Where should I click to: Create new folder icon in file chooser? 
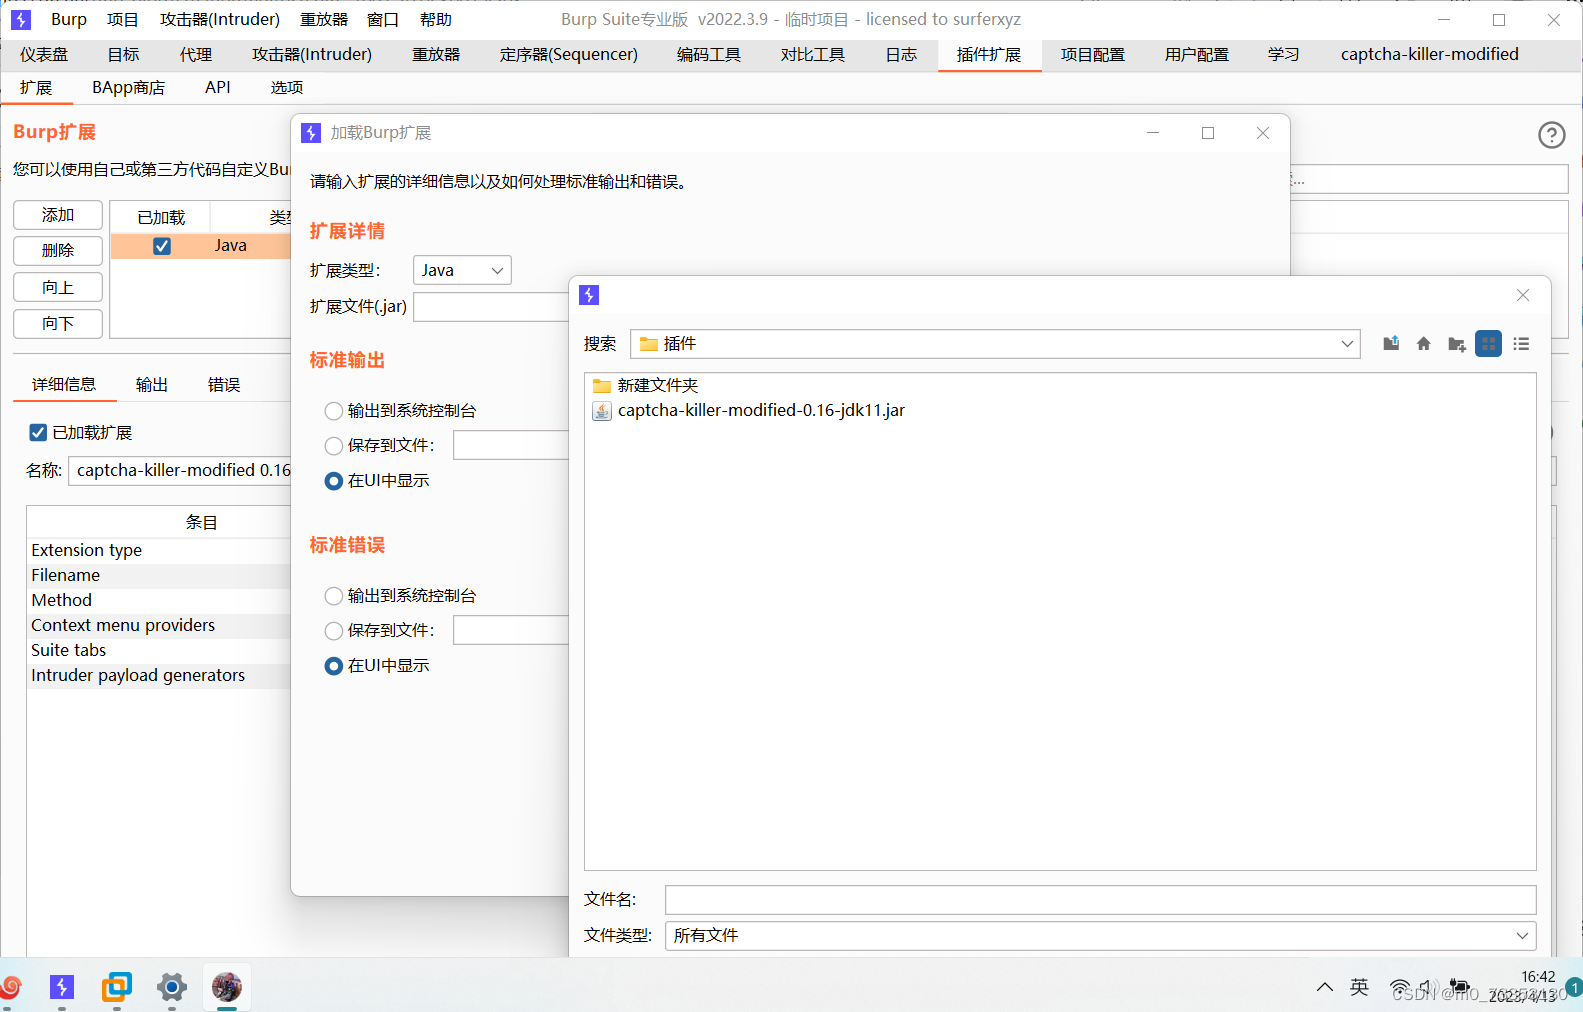pos(1457,344)
